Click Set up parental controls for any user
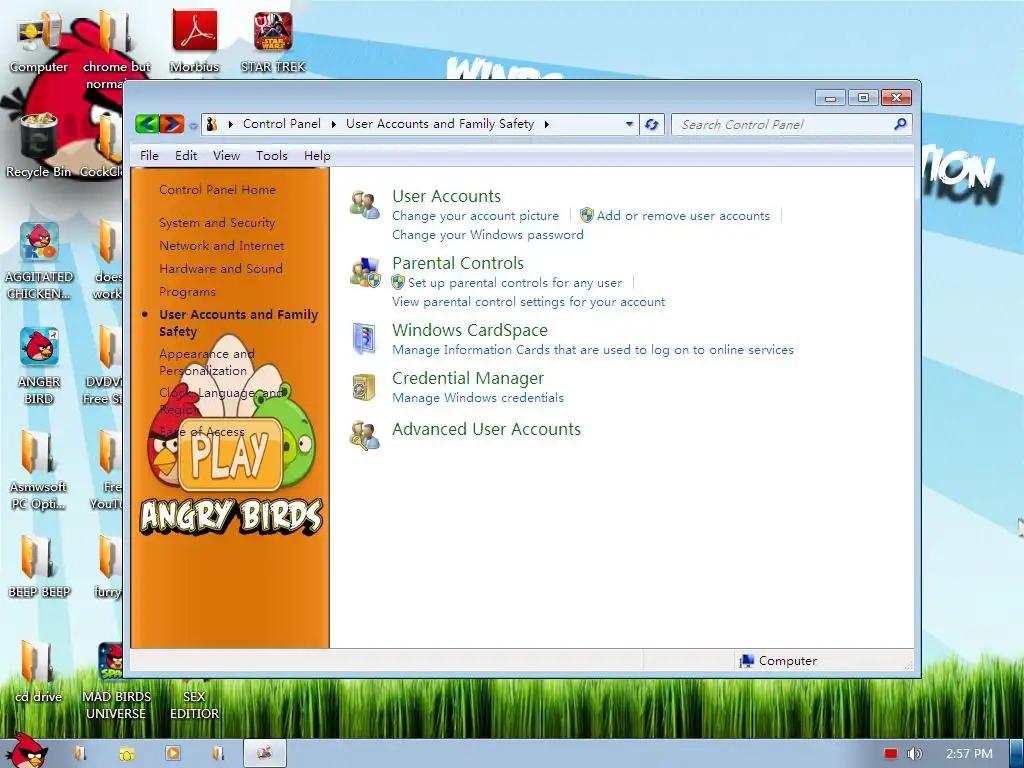The height and width of the screenshot is (768, 1024). coord(515,283)
